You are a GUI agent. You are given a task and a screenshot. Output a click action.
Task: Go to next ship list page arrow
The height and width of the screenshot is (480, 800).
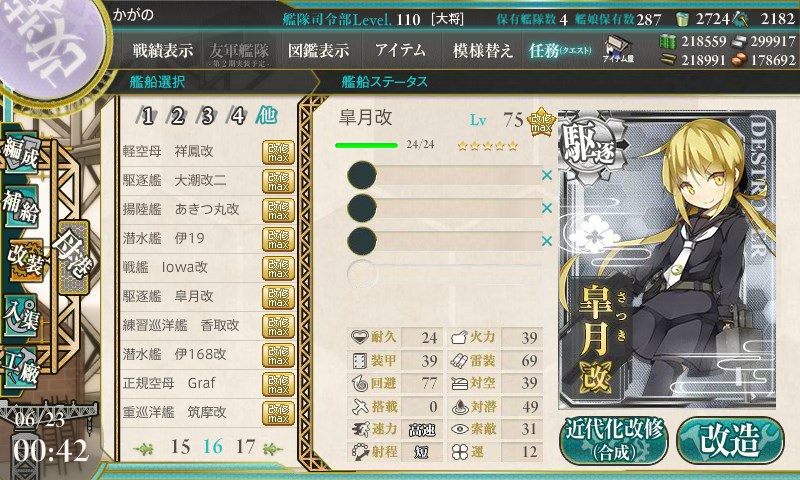[x=272, y=448]
